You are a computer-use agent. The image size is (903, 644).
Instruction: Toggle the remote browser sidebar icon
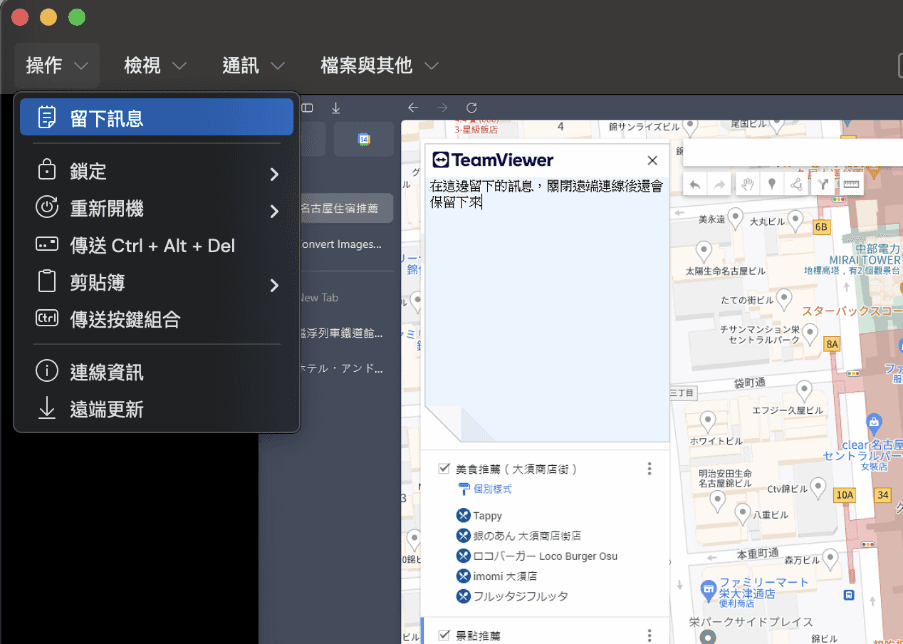[308, 108]
